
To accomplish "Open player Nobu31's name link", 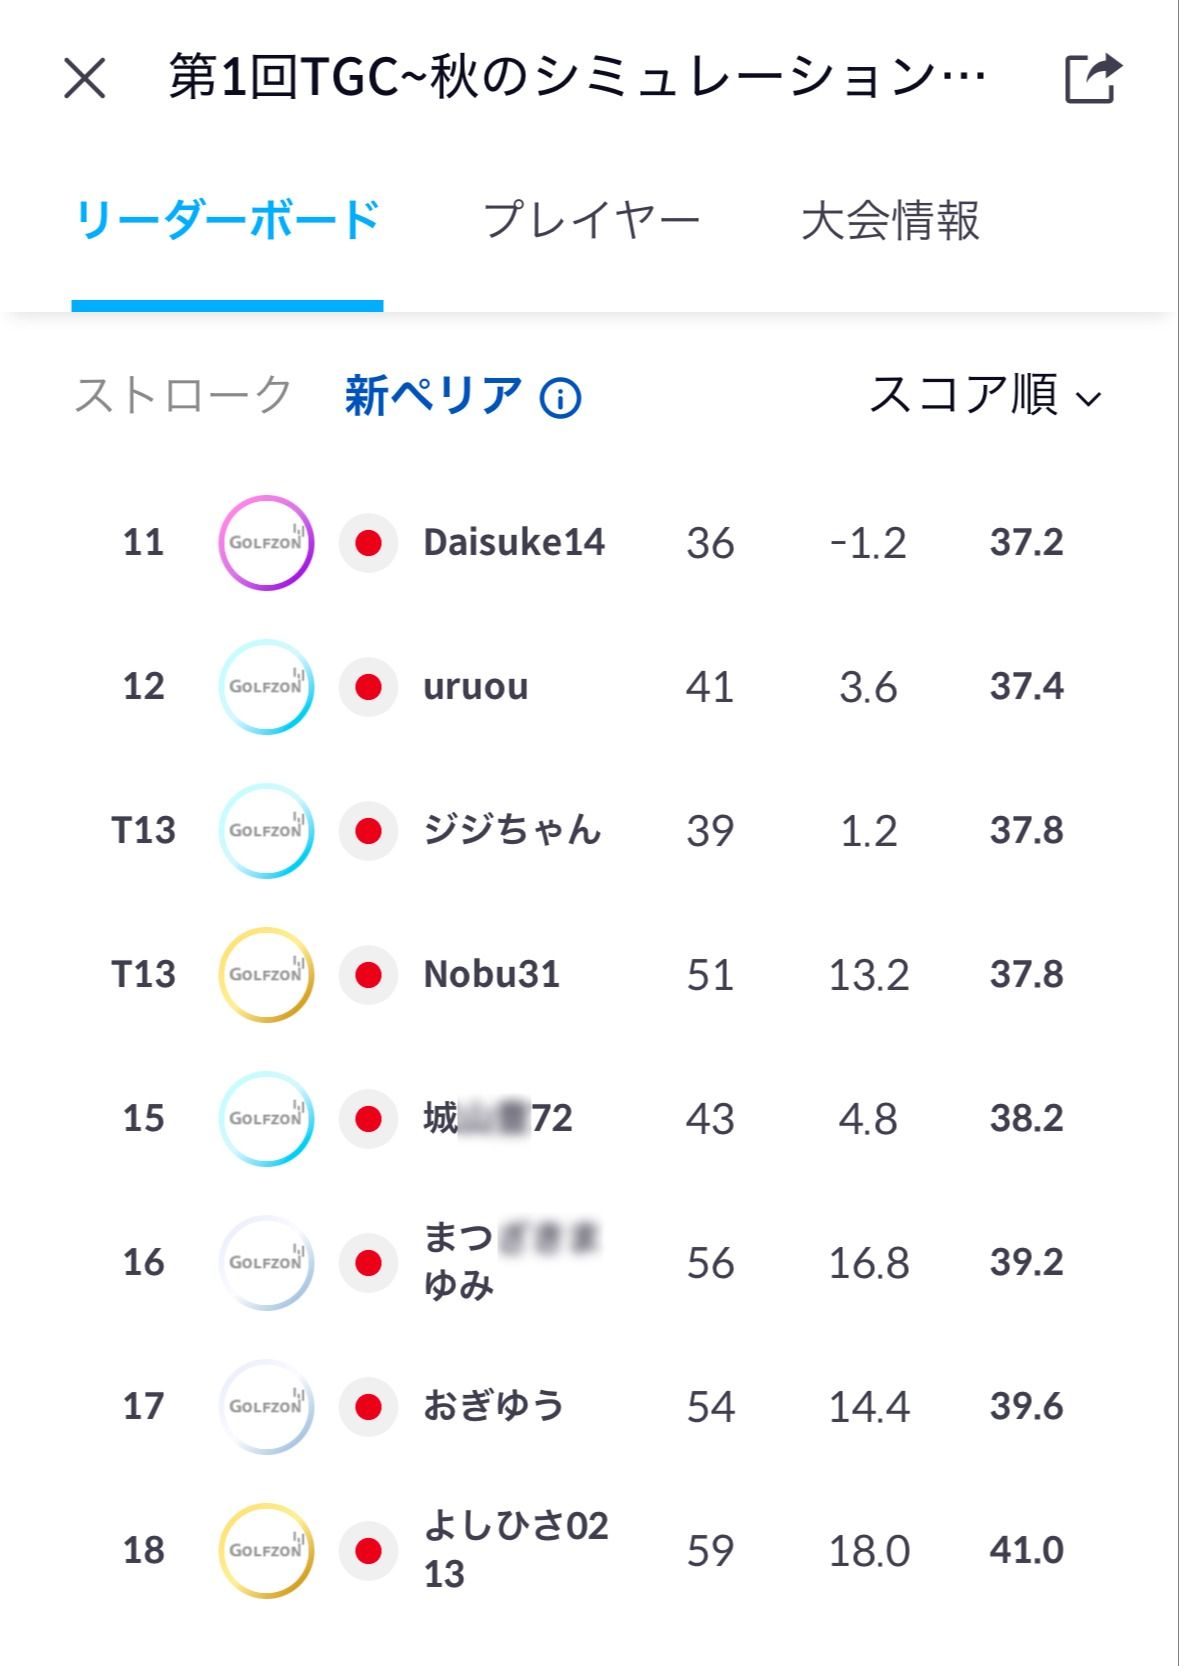I will (491, 975).
